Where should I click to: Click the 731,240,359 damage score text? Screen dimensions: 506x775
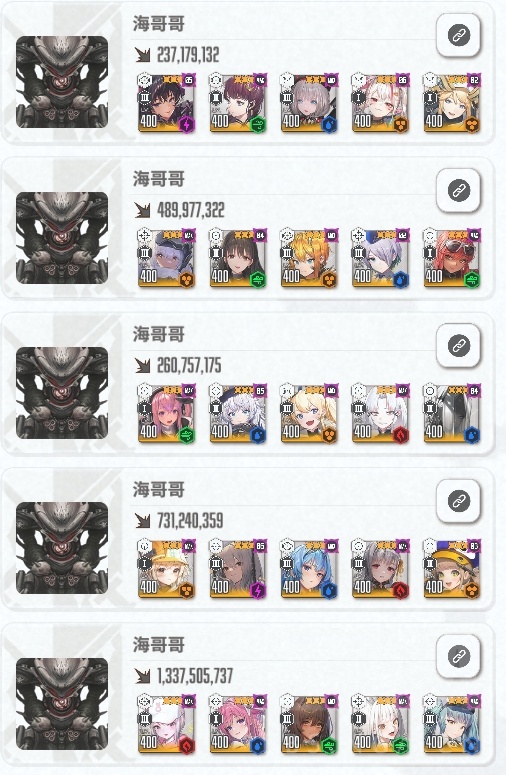pos(190,520)
